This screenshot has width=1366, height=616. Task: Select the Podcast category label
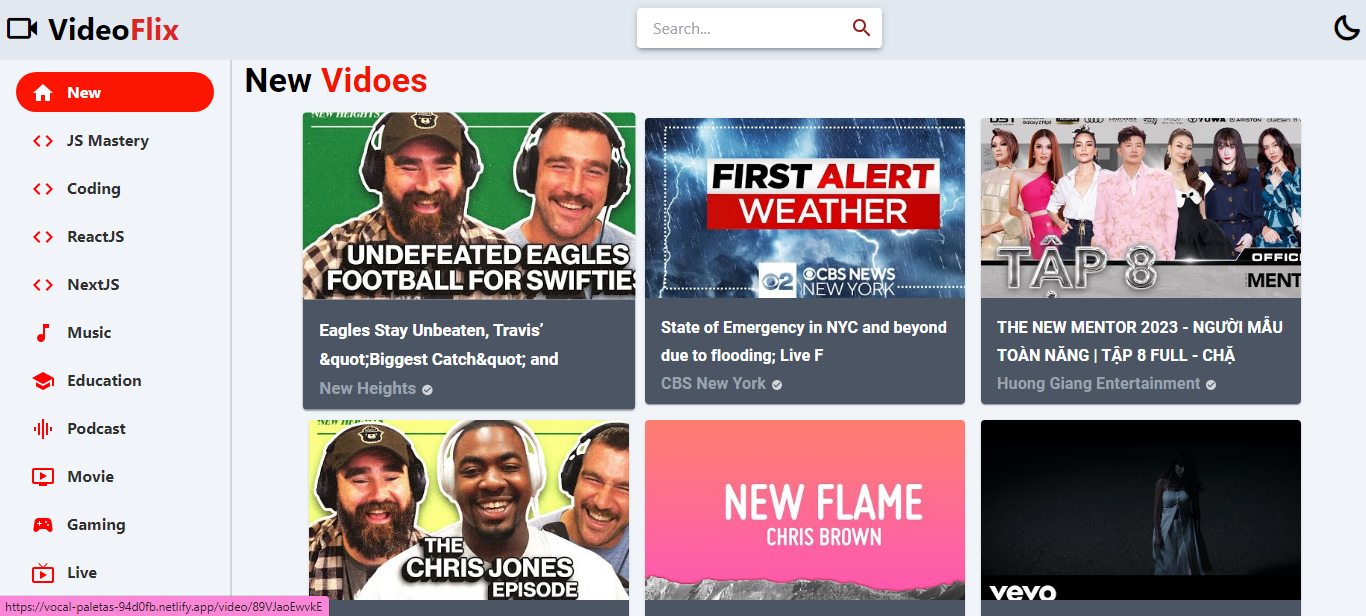tap(96, 429)
